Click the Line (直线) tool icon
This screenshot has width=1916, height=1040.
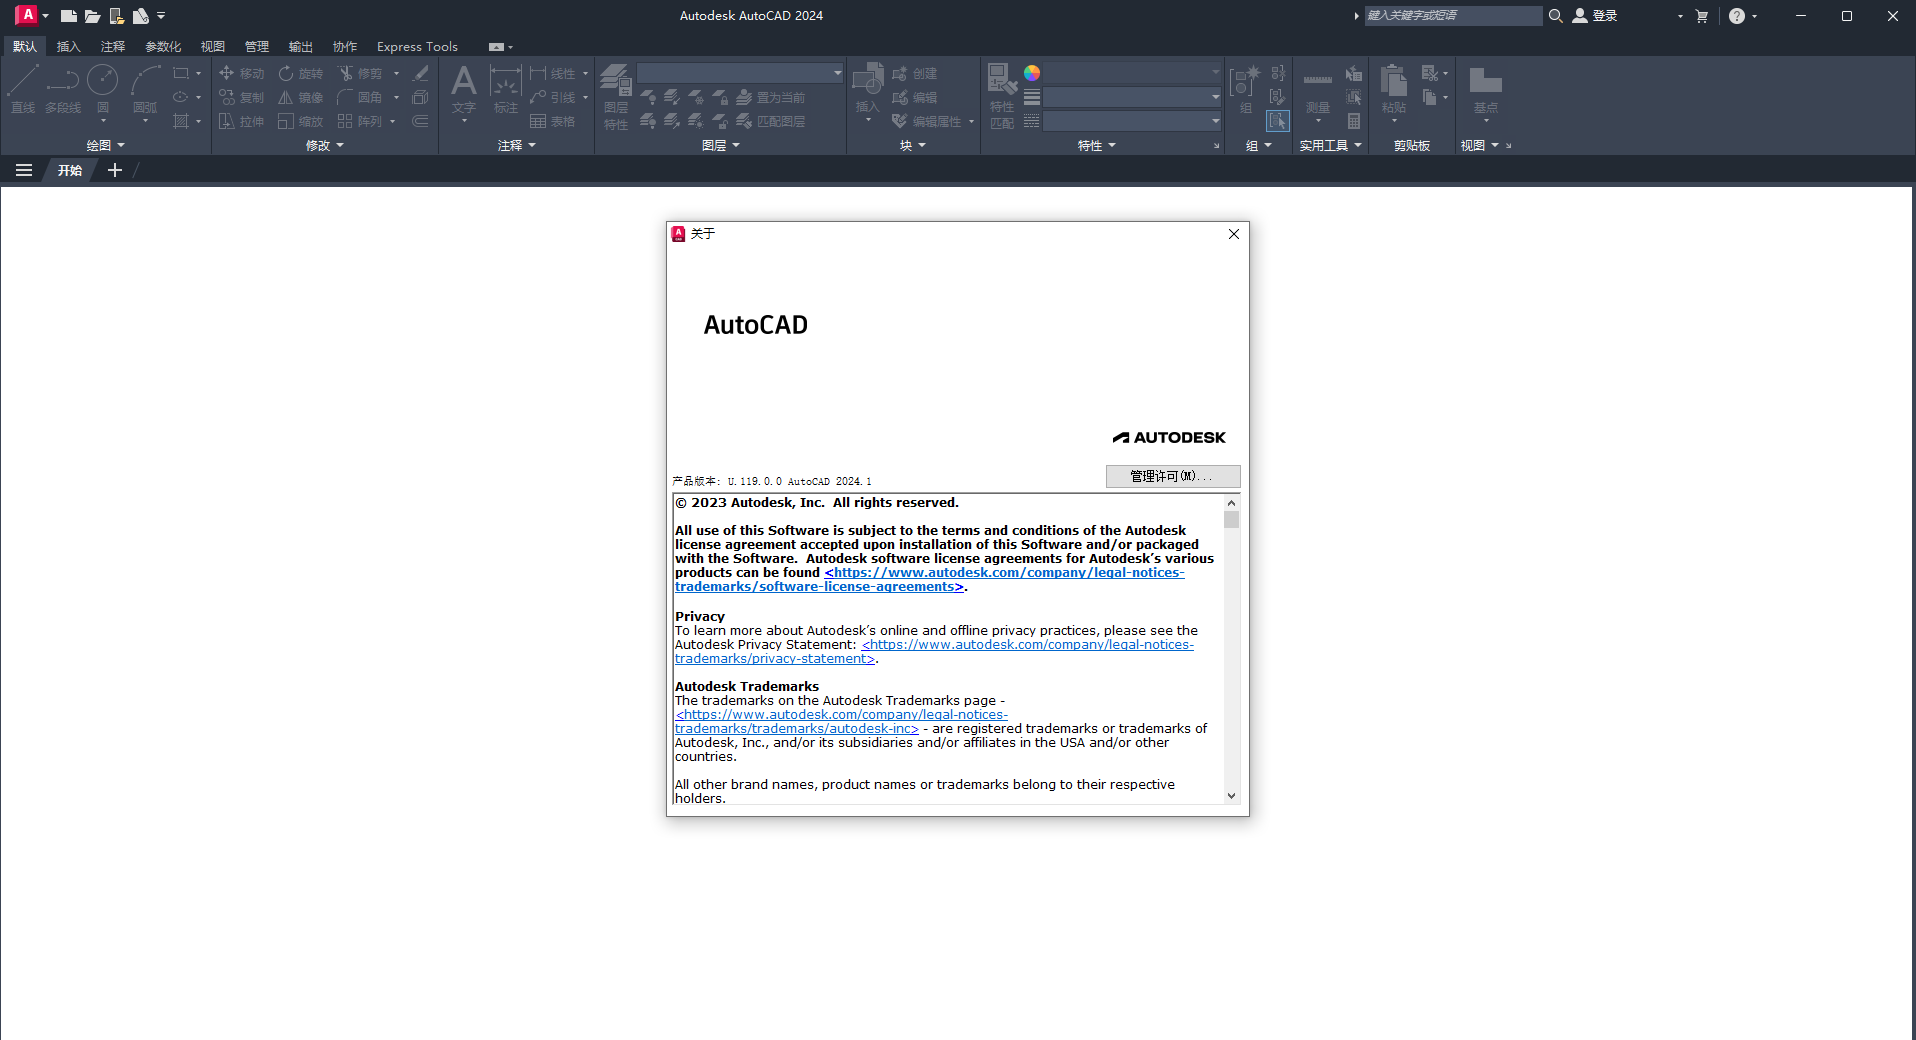click(x=23, y=82)
